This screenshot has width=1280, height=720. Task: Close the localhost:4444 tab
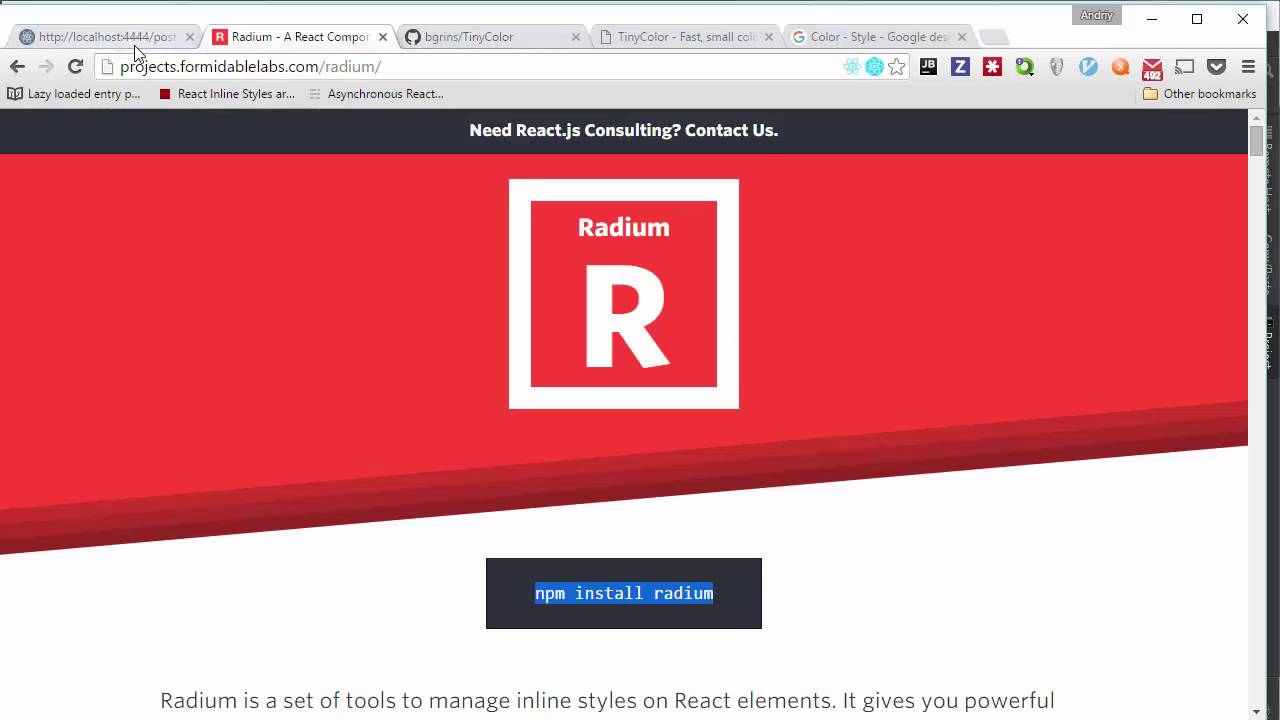190,37
